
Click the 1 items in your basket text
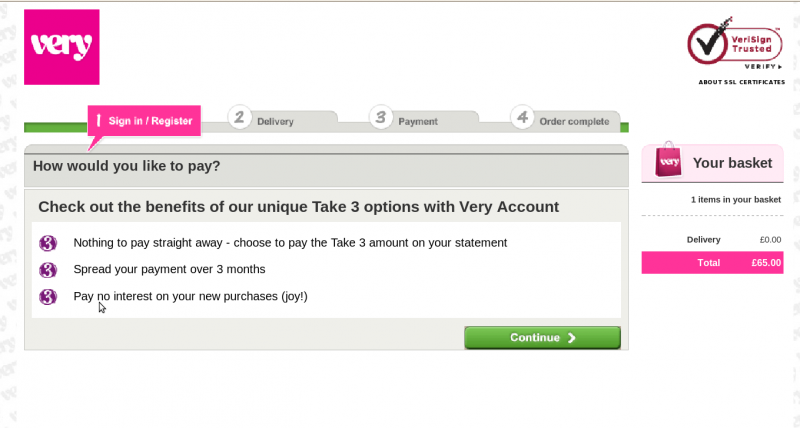(736, 199)
